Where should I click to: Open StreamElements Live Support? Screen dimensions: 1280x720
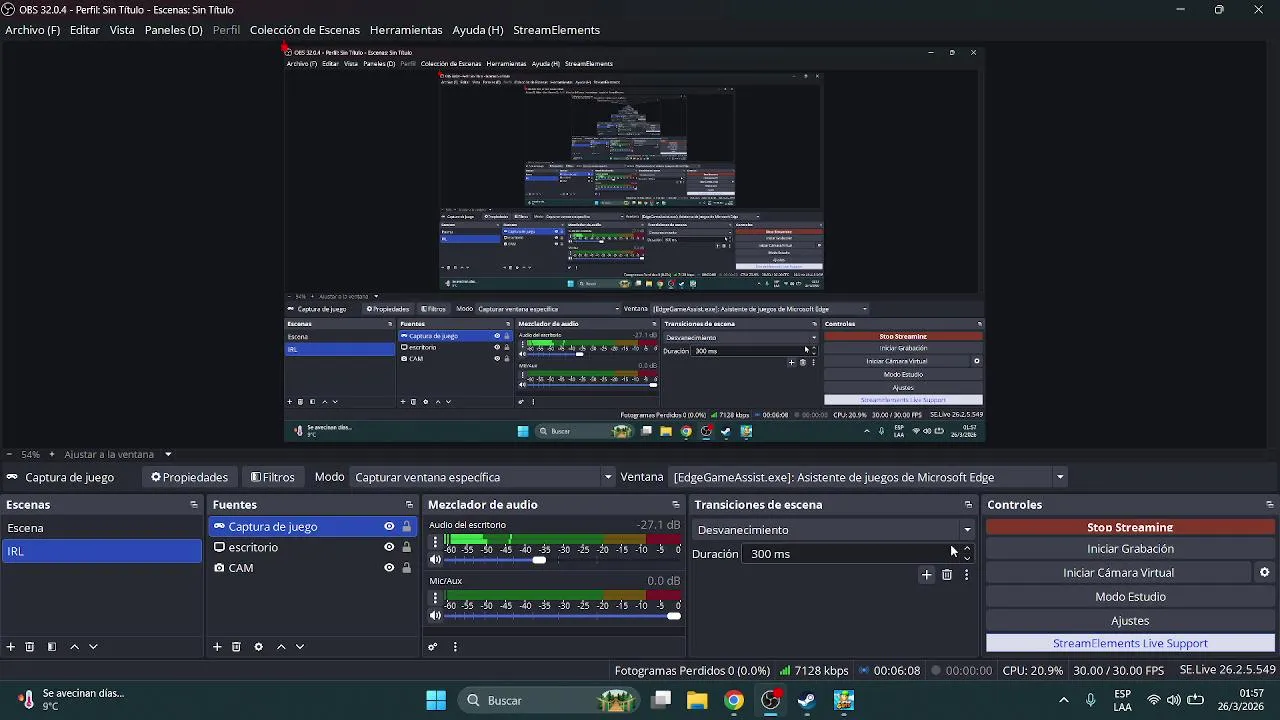[x=1130, y=643]
